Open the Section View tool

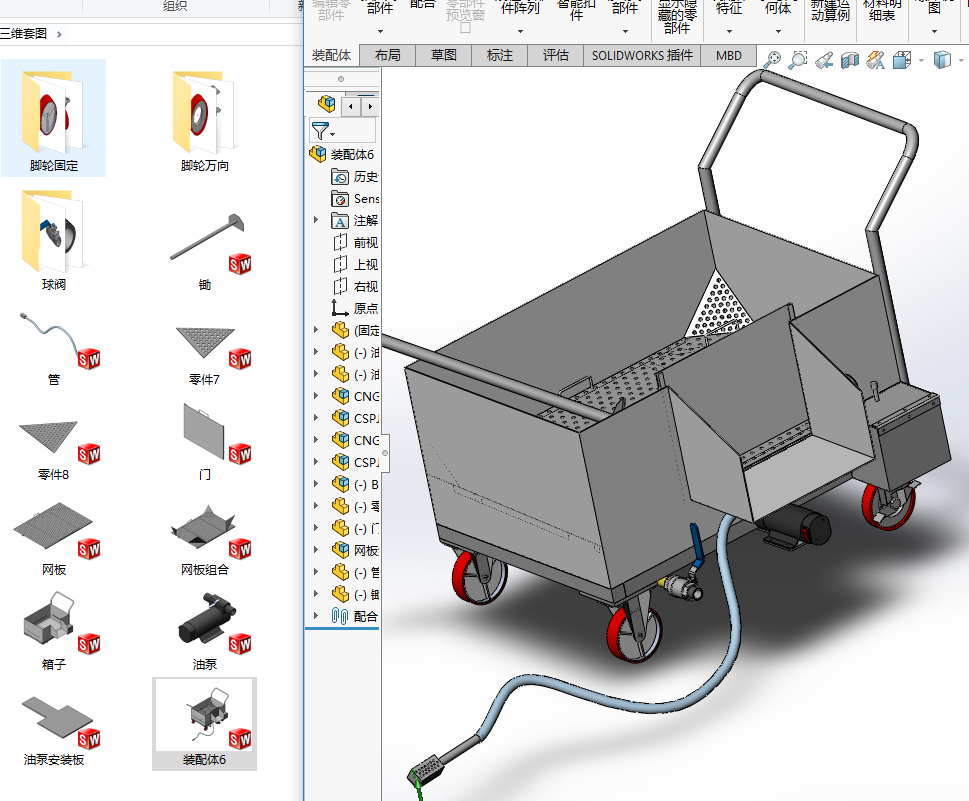point(849,61)
